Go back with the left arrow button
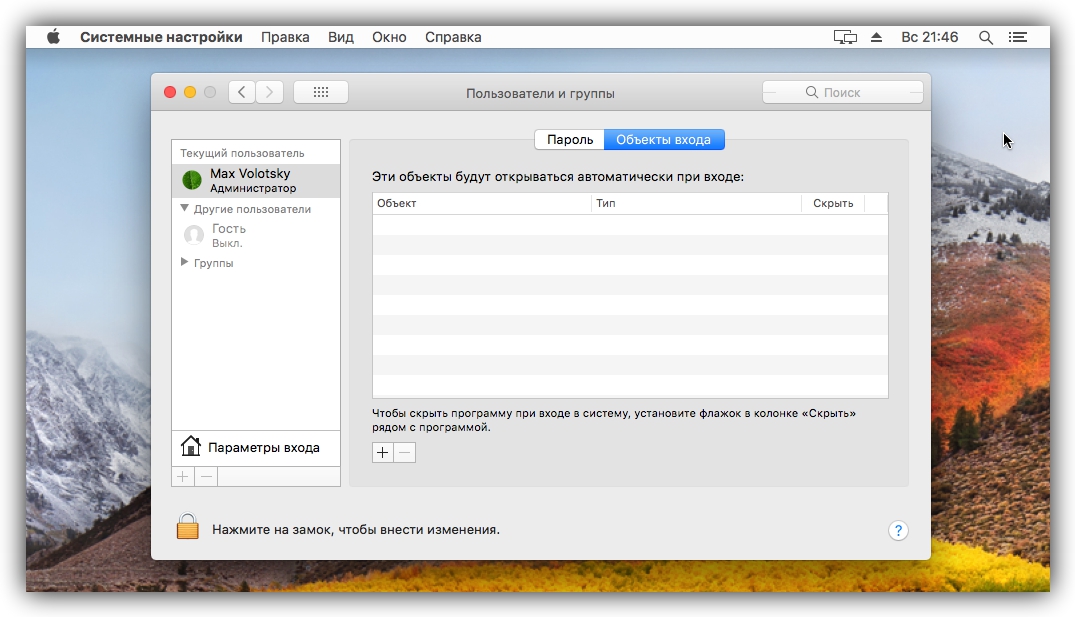Viewport: 1075px width, 617px height. pos(242,92)
